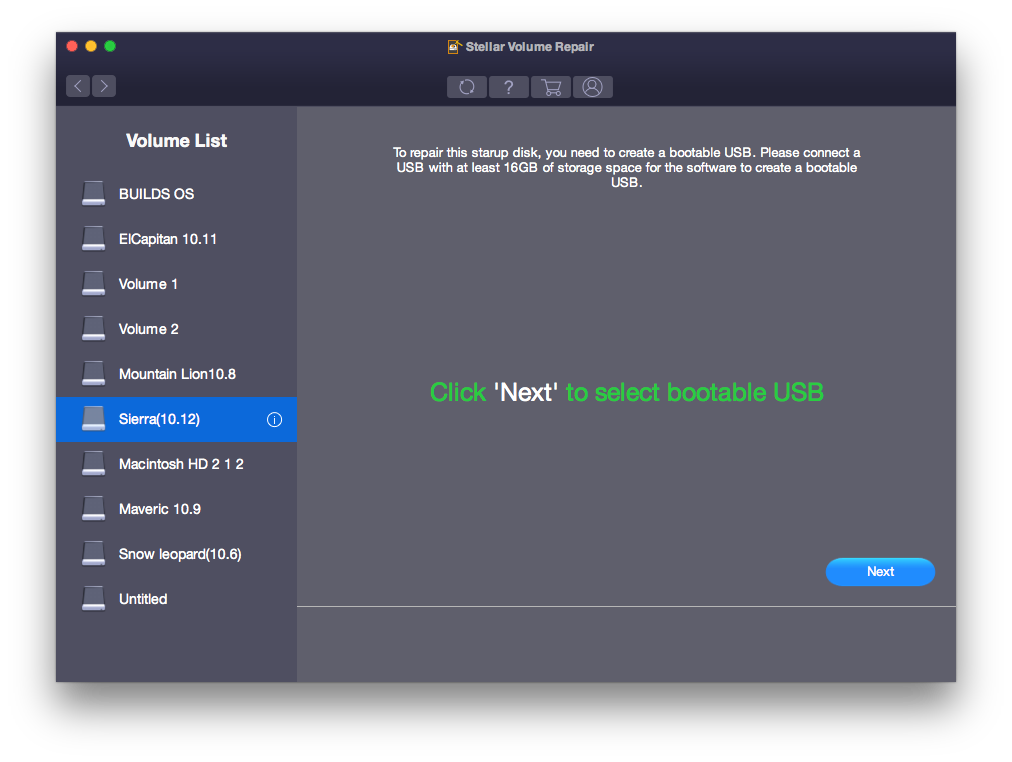Select Macintosh HD 2 1 2 label
The width and height of the screenshot is (1012, 762).
(x=181, y=465)
